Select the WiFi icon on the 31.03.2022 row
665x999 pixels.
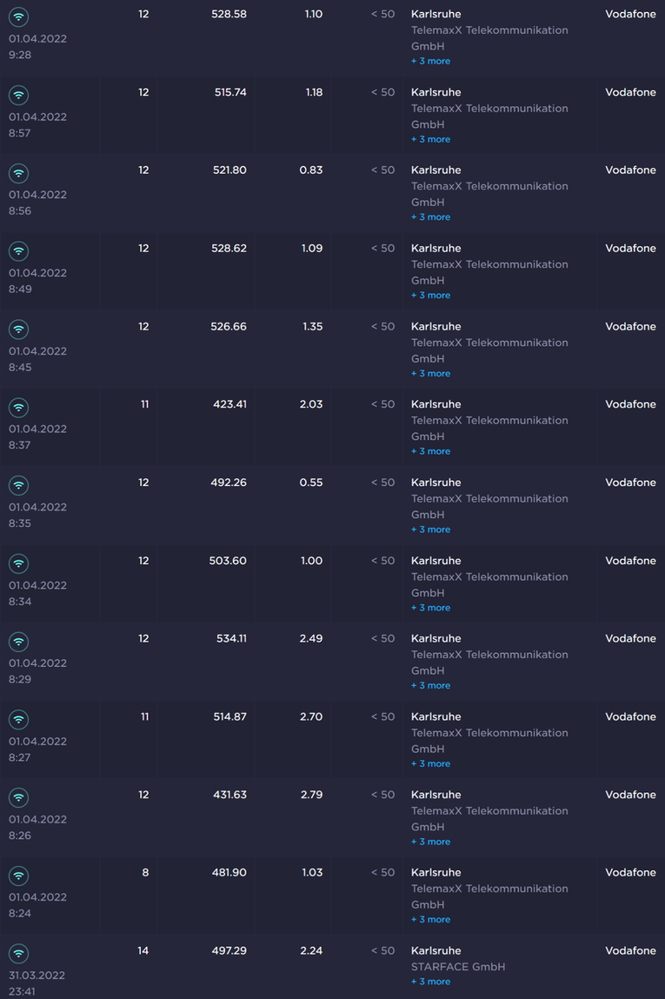[18, 953]
